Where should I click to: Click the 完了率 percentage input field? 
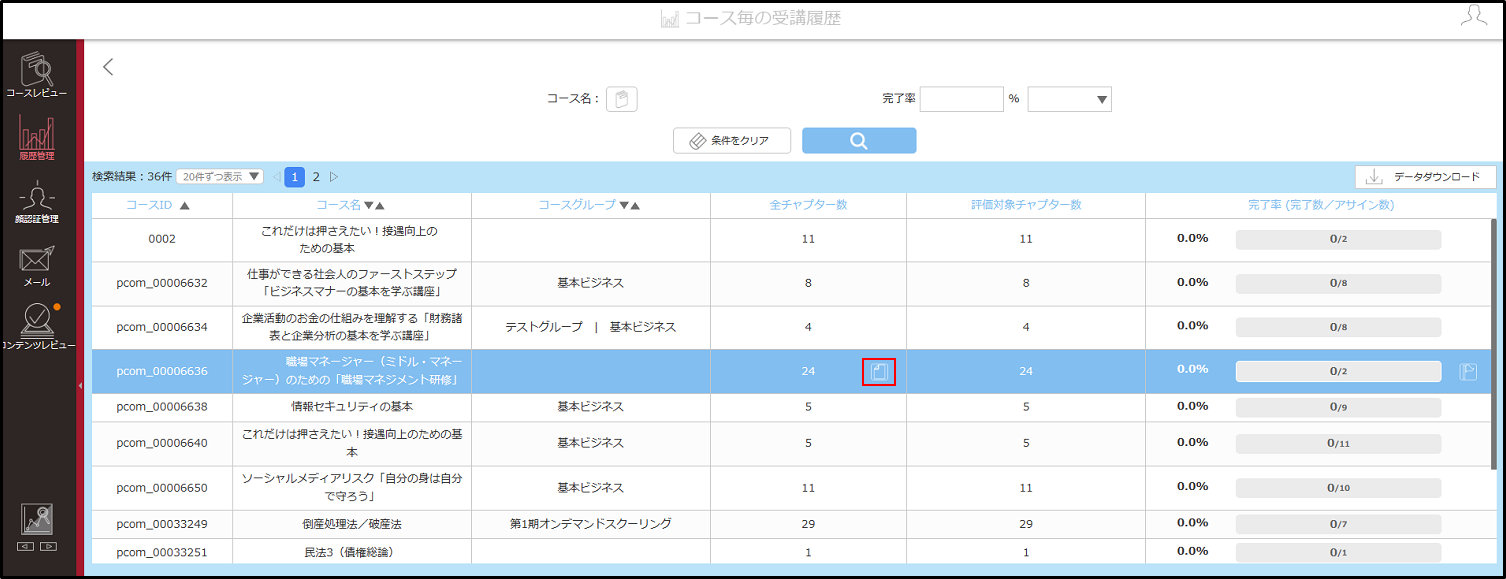tap(961, 99)
